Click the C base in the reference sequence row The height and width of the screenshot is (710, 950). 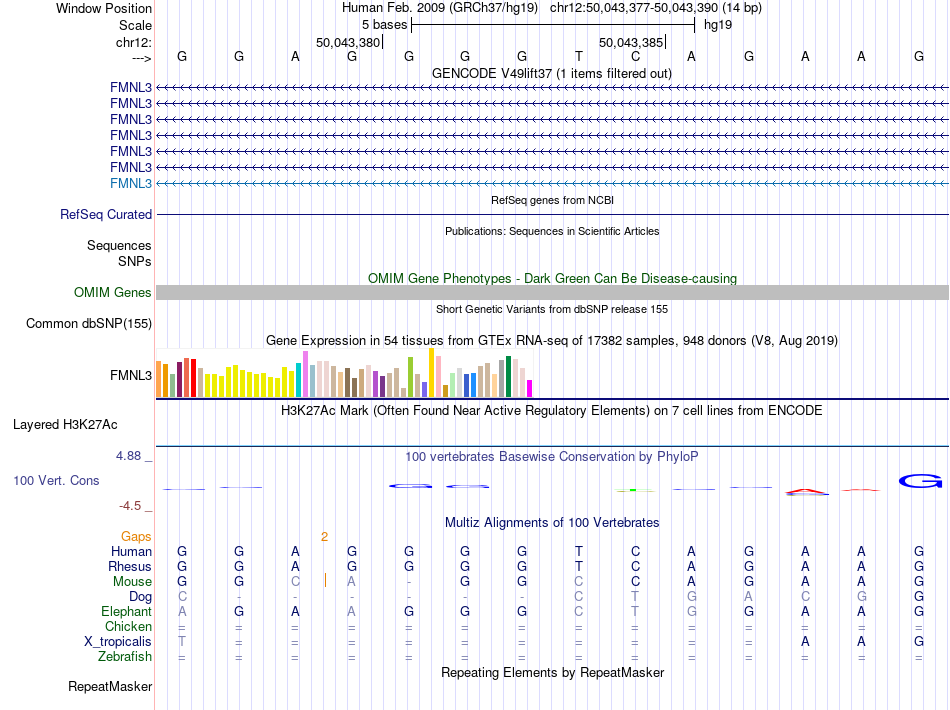(x=635, y=57)
